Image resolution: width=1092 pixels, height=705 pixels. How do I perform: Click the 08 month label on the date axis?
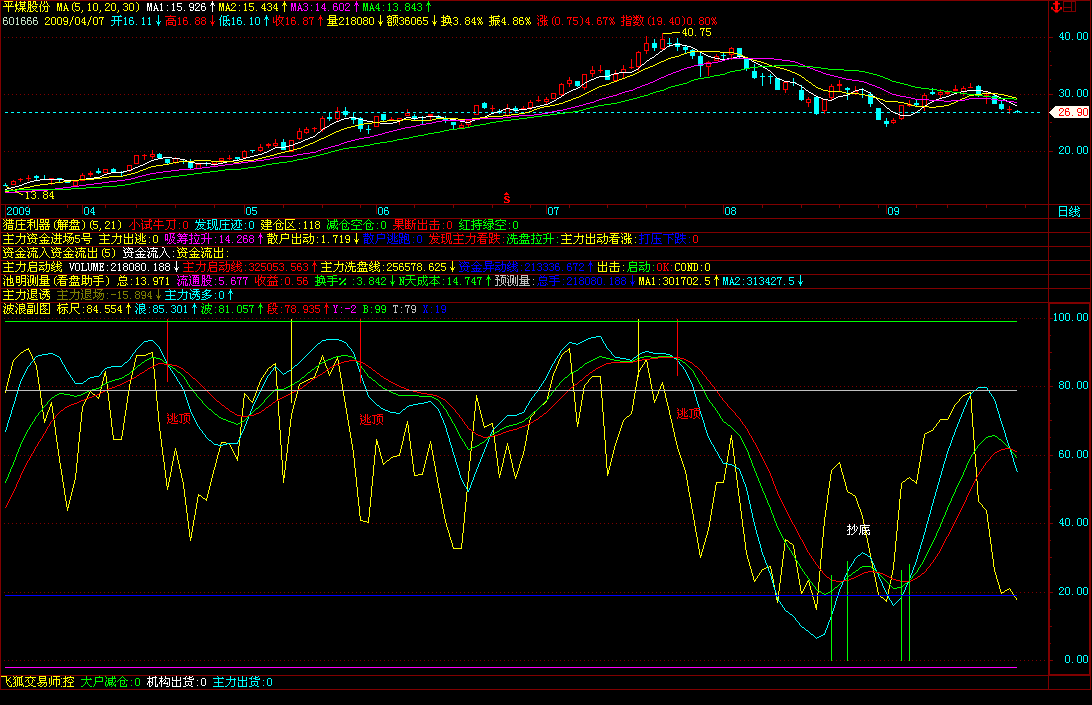(730, 211)
